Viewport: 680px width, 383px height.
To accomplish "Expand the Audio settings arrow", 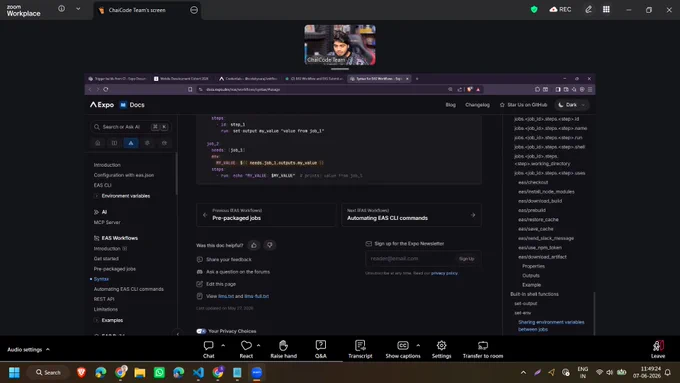I will tap(48, 349).
